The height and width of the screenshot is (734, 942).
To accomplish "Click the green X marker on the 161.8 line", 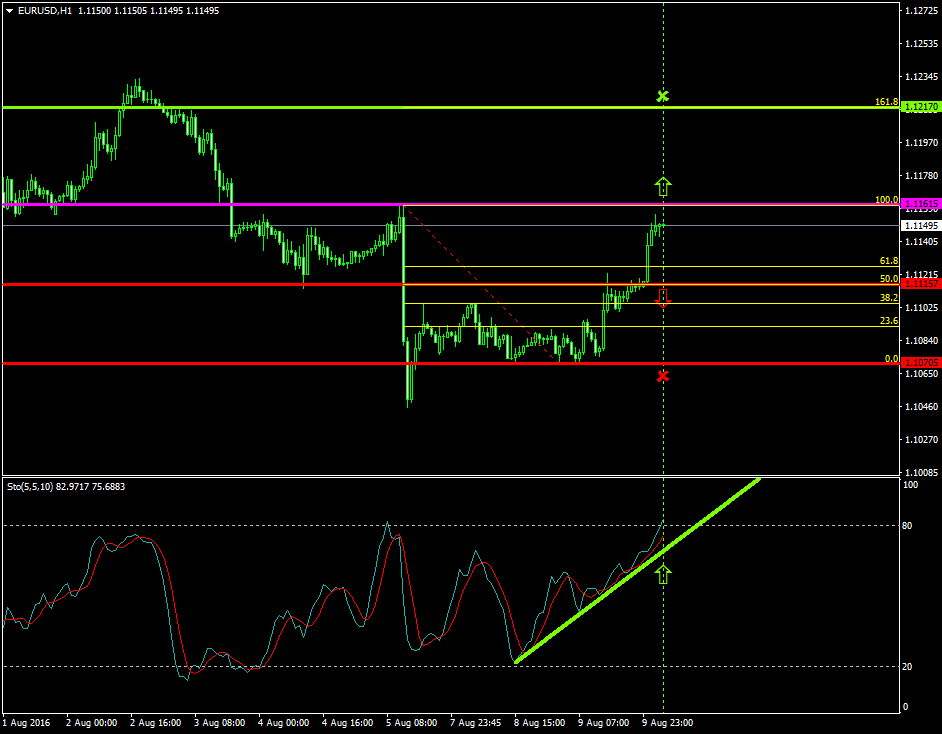I will coord(663,96).
